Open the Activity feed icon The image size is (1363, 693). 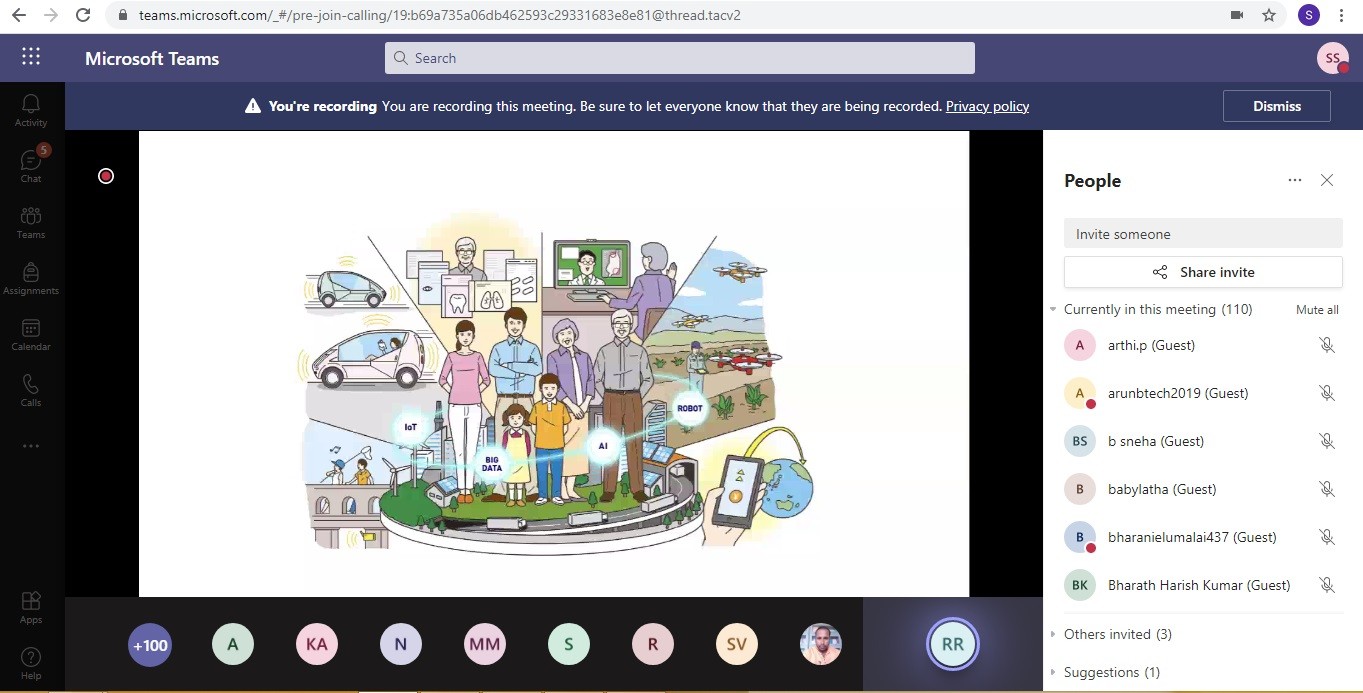31,109
